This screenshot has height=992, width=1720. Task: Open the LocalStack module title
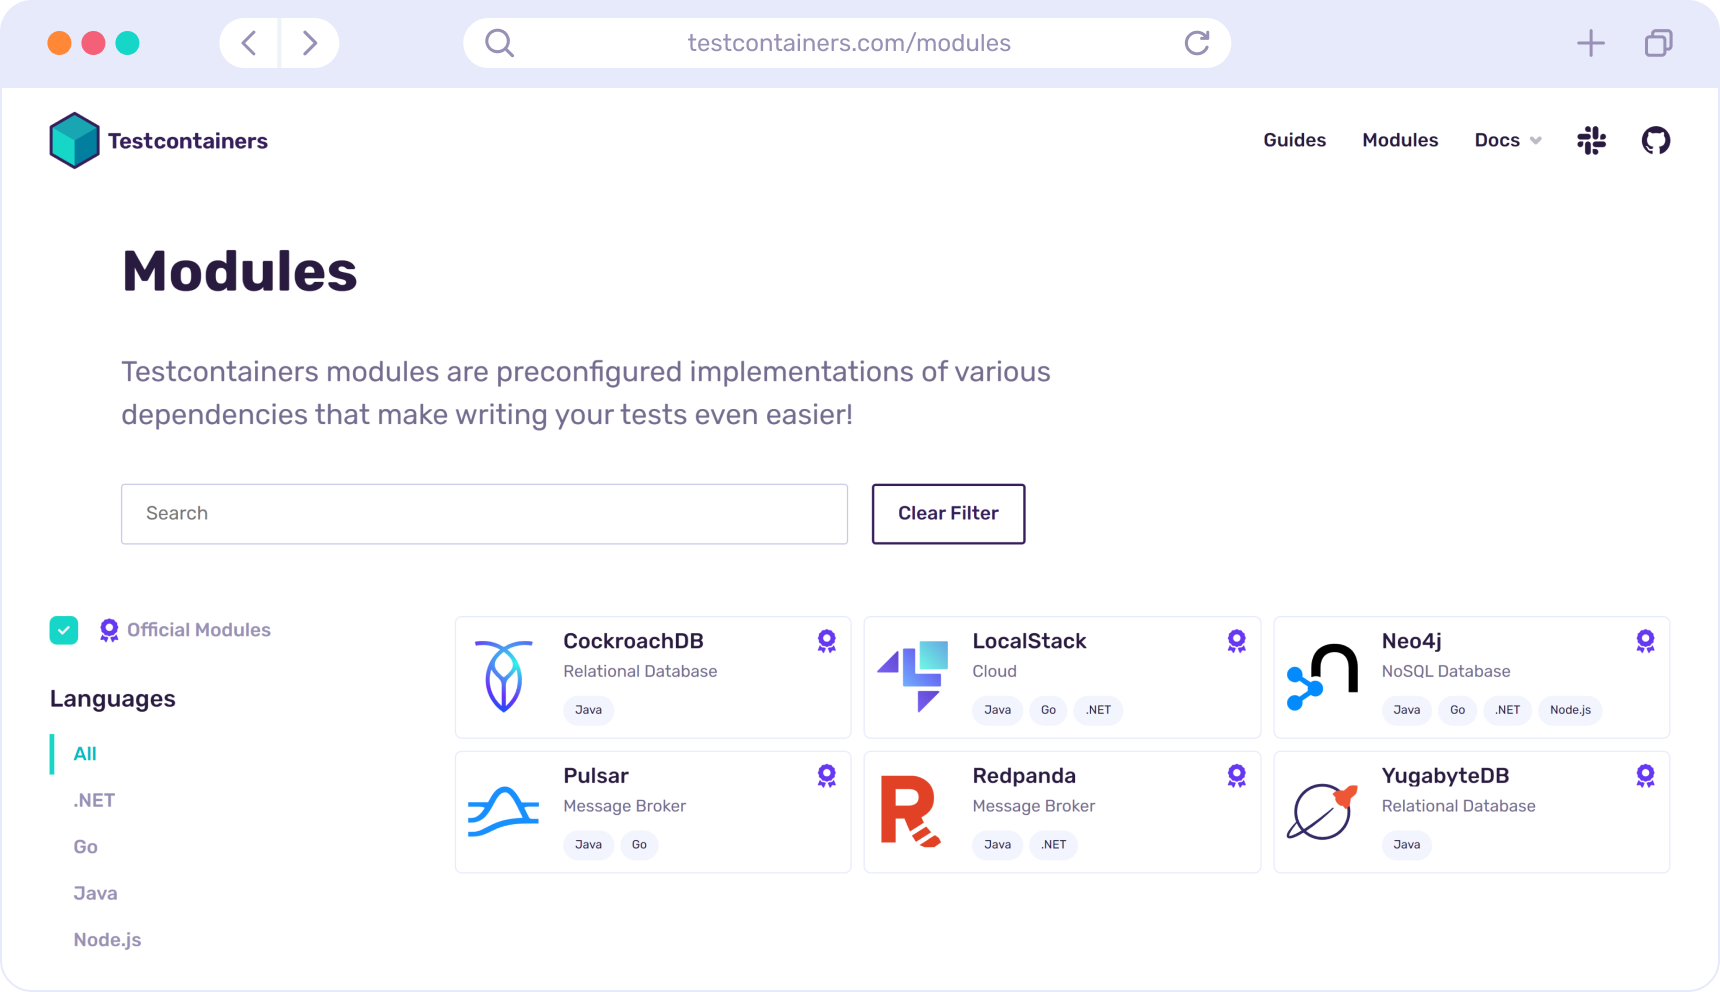click(x=1029, y=641)
